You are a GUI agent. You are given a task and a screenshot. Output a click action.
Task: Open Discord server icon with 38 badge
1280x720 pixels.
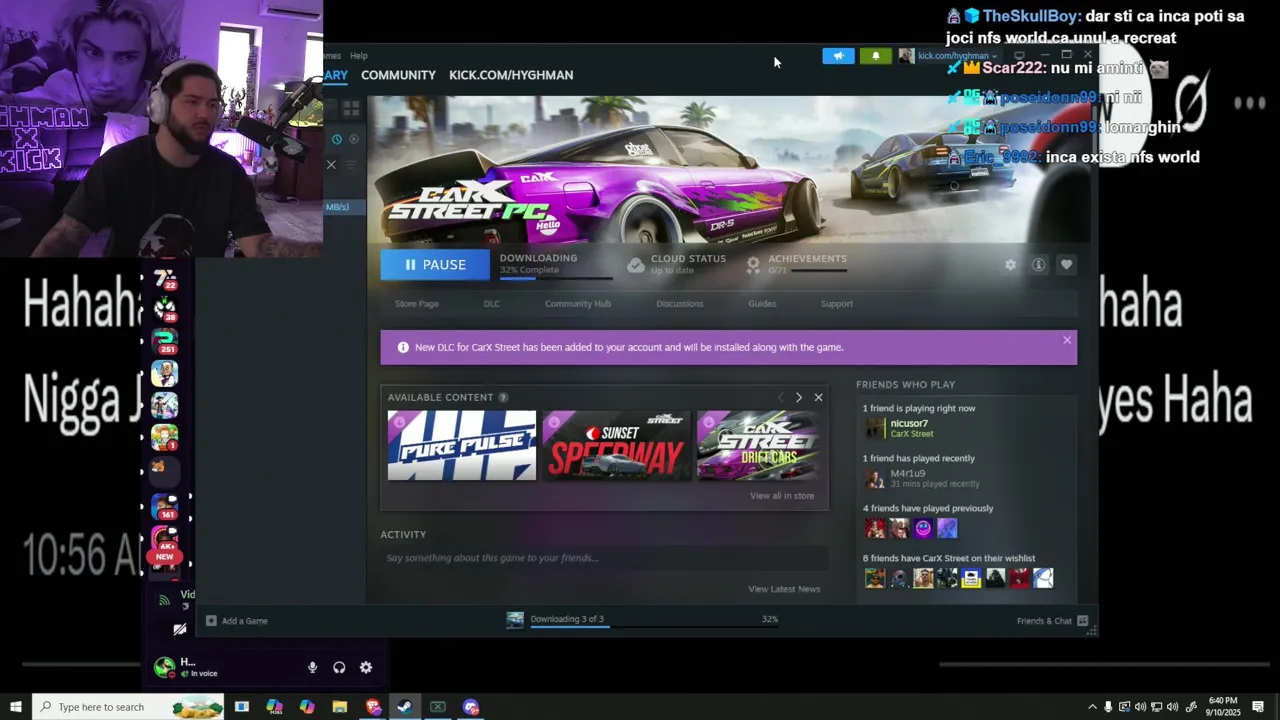click(165, 310)
